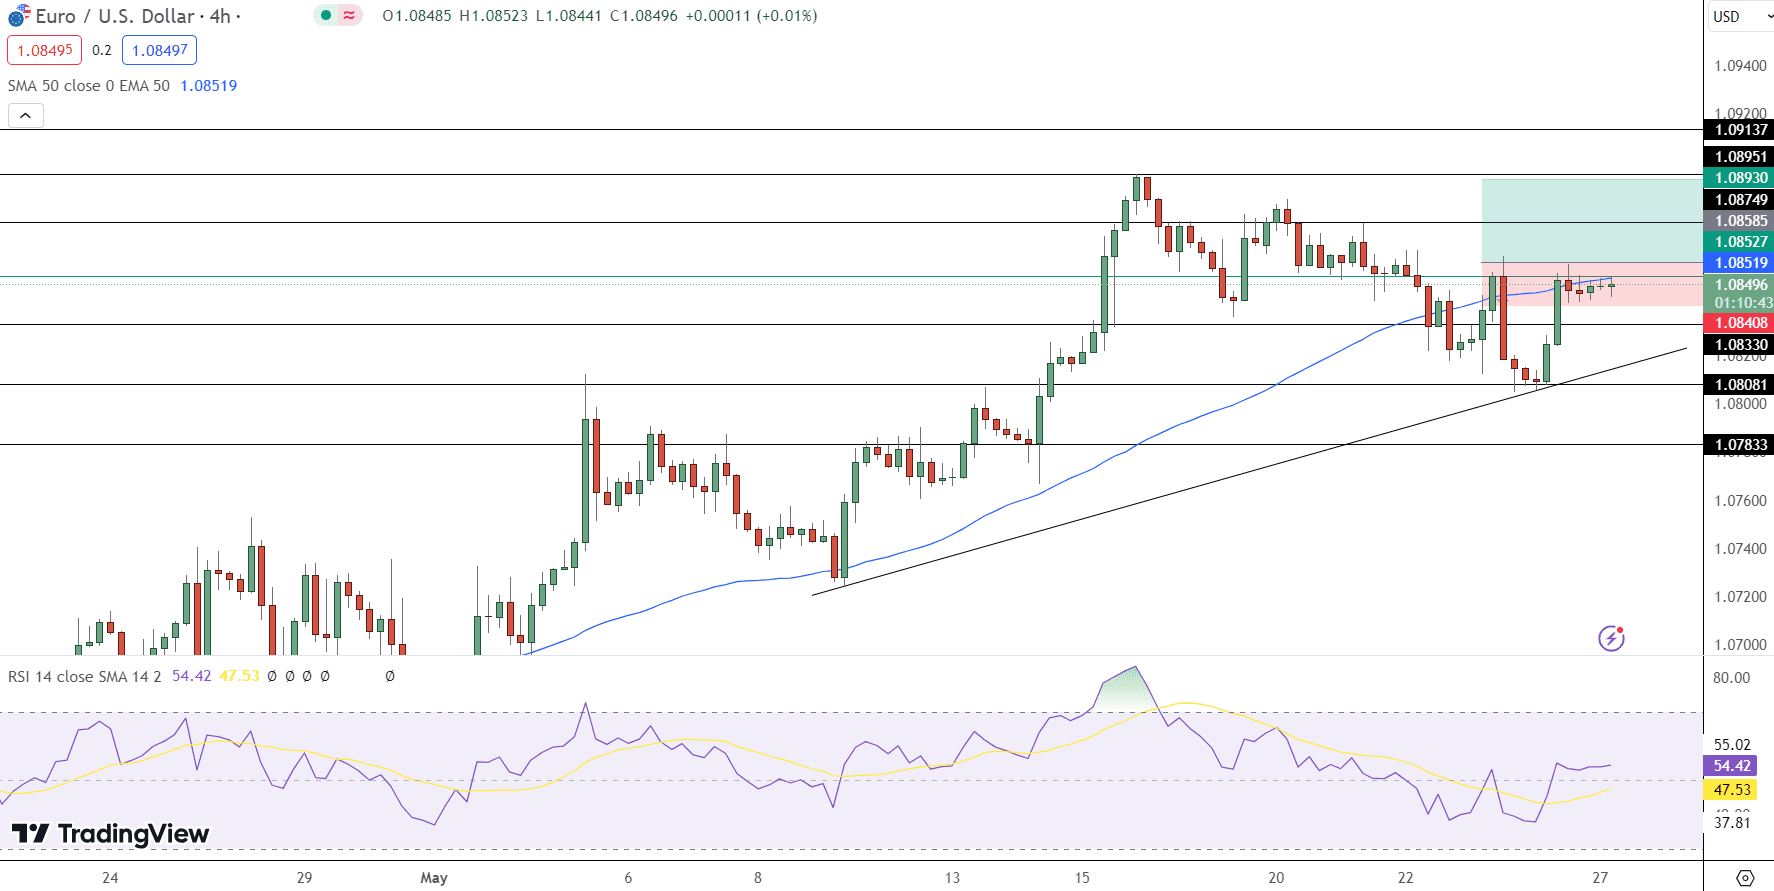Screen dimensions: 1774x891
Task: Click the 1.08330 price level label
Action: pyautogui.click(x=1739, y=345)
